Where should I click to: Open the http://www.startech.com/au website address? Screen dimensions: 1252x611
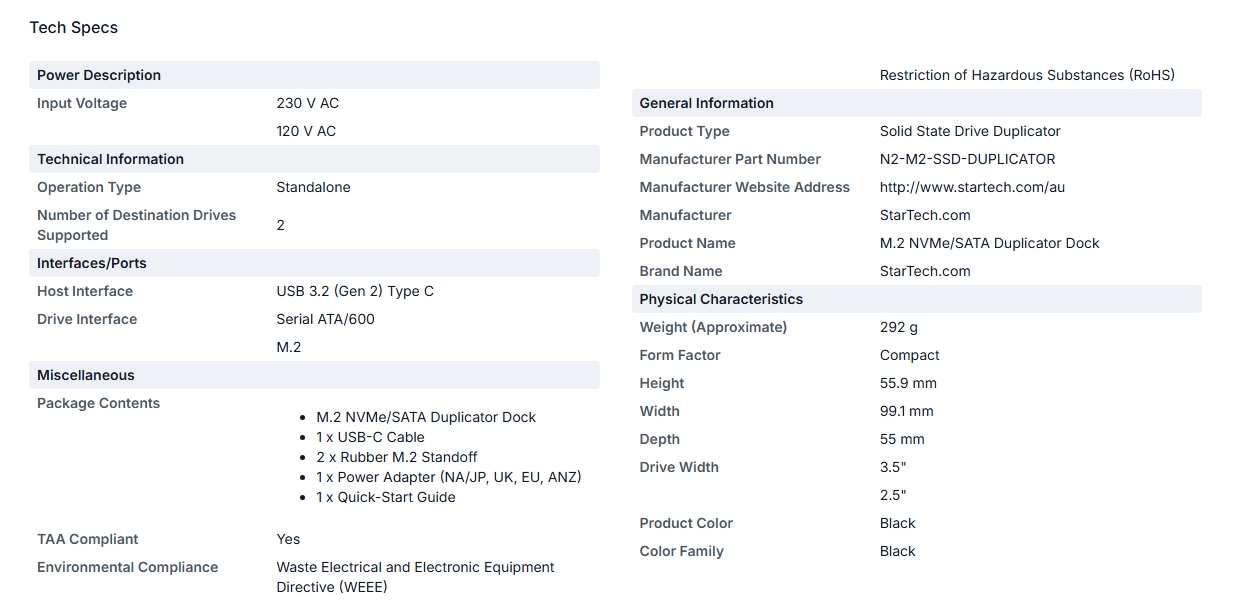click(x=972, y=187)
